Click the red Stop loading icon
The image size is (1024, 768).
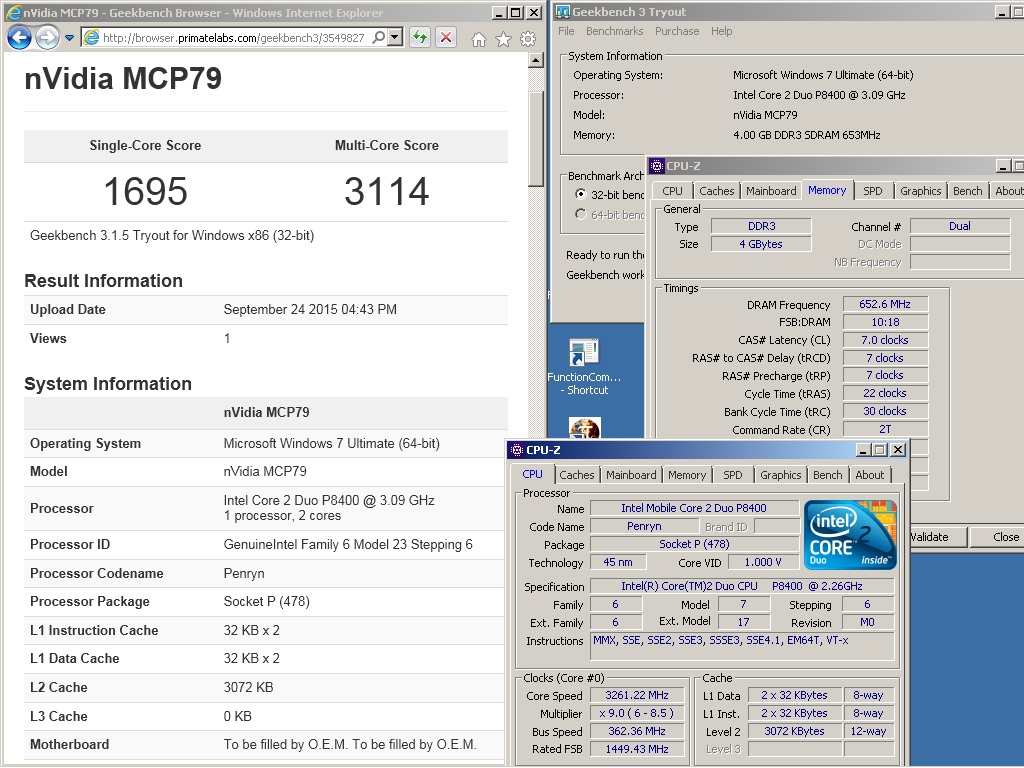coord(446,38)
